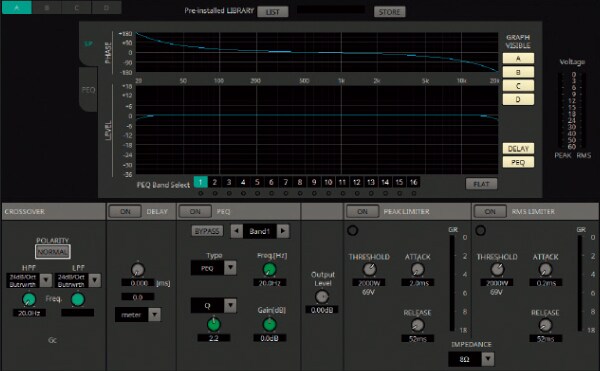Go to previous PEQ band arrow
The height and width of the screenshot is (371, 600).
click(x=236, y=231)
